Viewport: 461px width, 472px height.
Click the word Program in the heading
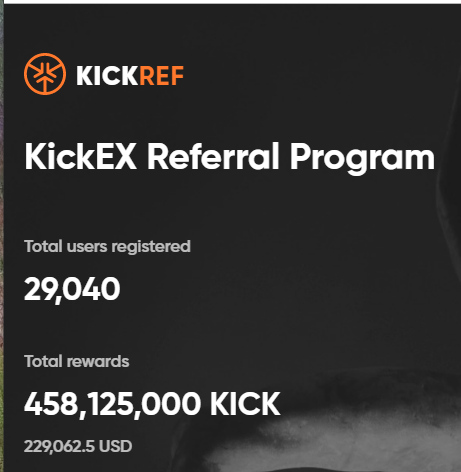click(x=362, y=159)
